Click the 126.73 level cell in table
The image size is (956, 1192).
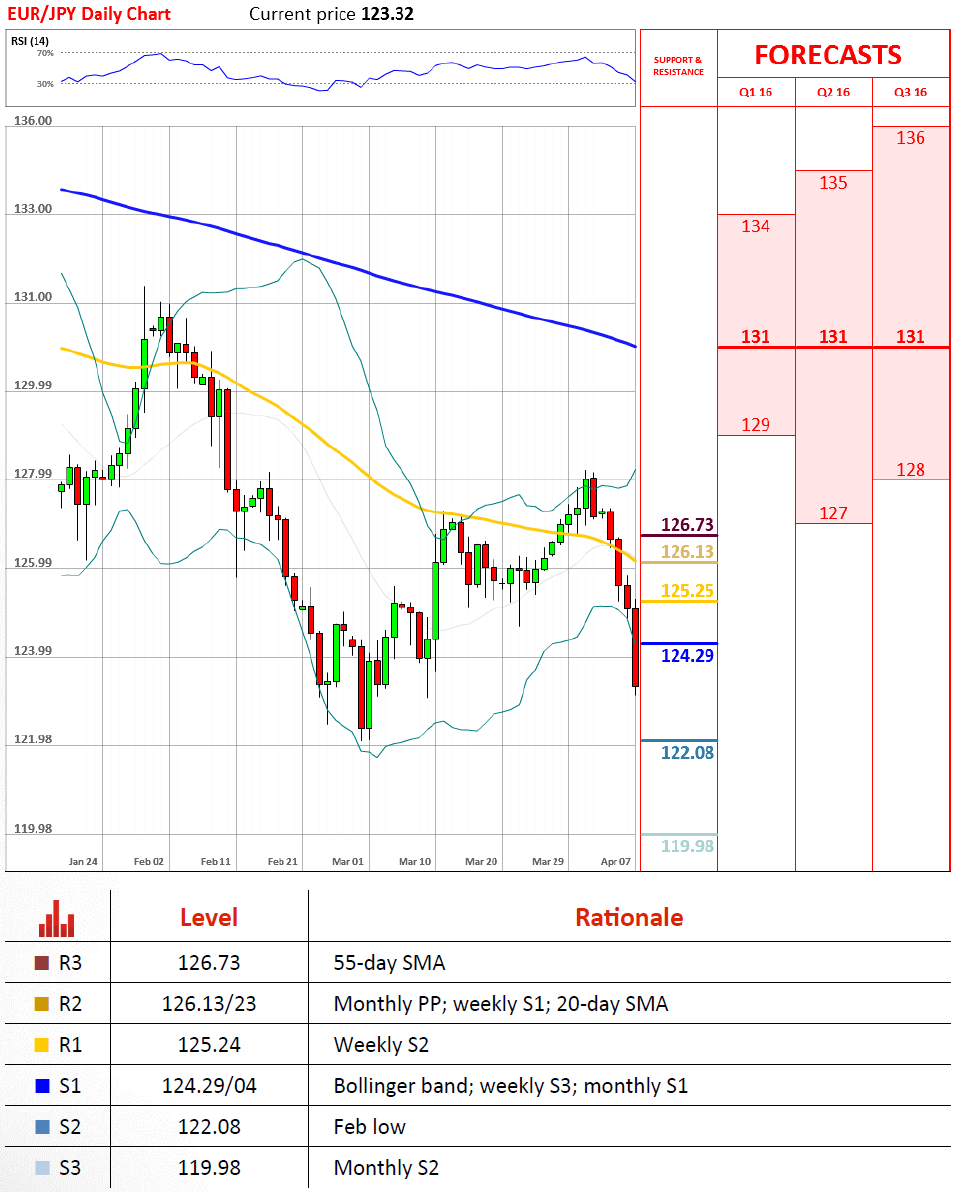pos(209,963)
